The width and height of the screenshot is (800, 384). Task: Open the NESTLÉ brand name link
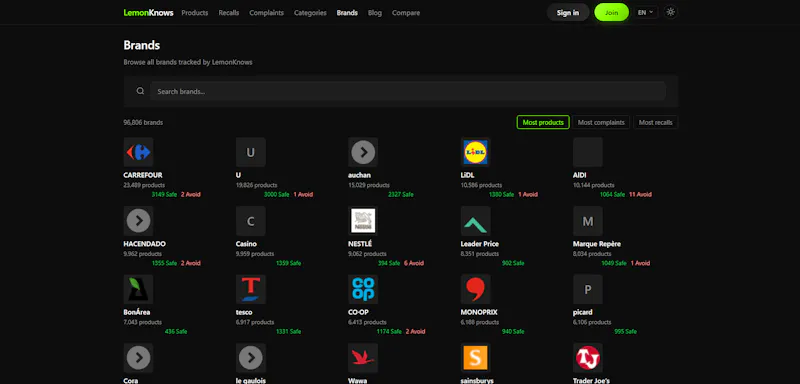360,244
